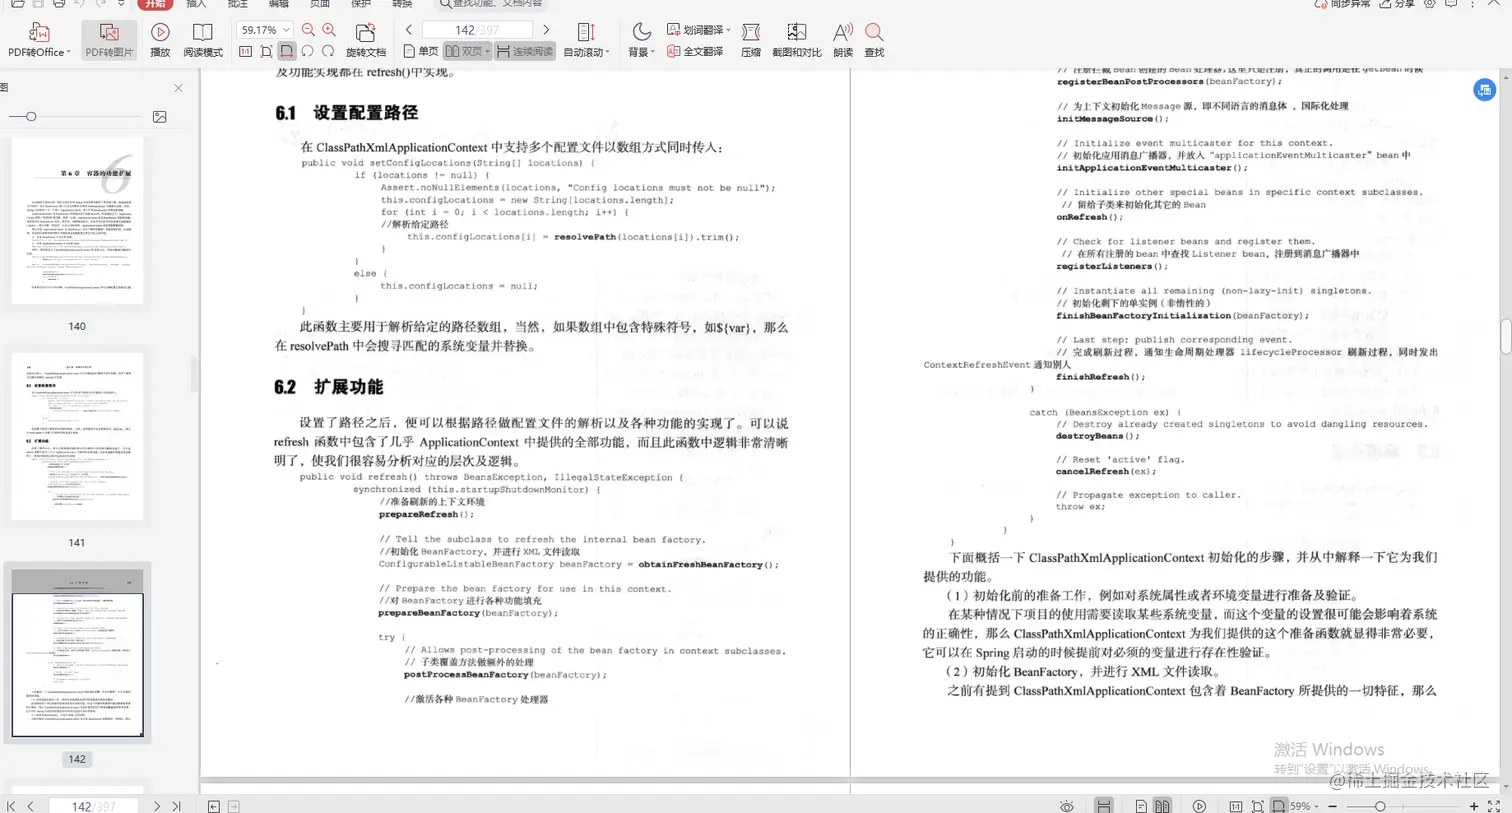Viewport: 1512px width, 813px height.
Task: Open the 播放 slideshow playback tool
Action: (159, 40)
